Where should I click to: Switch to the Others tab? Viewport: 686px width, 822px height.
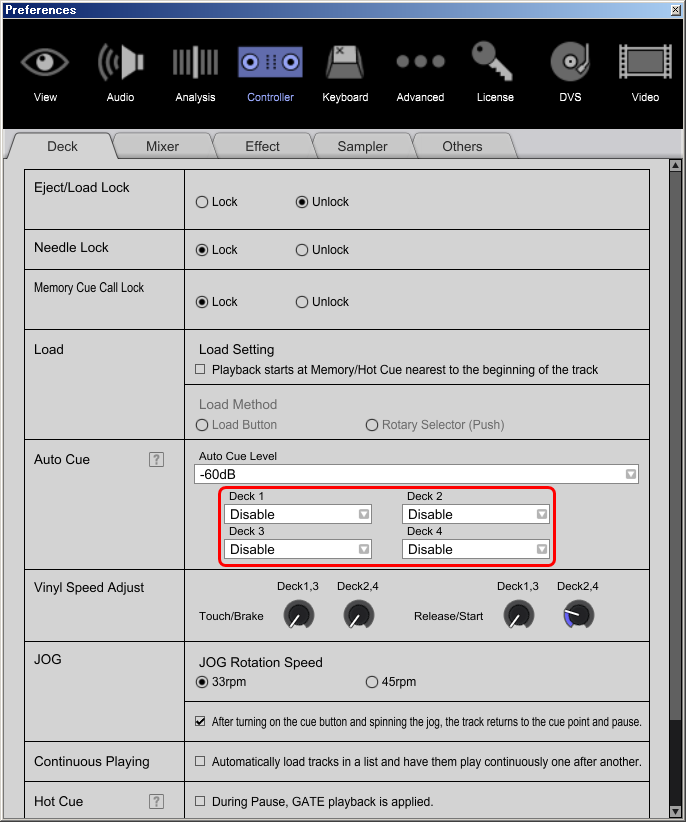coord(462,146)
